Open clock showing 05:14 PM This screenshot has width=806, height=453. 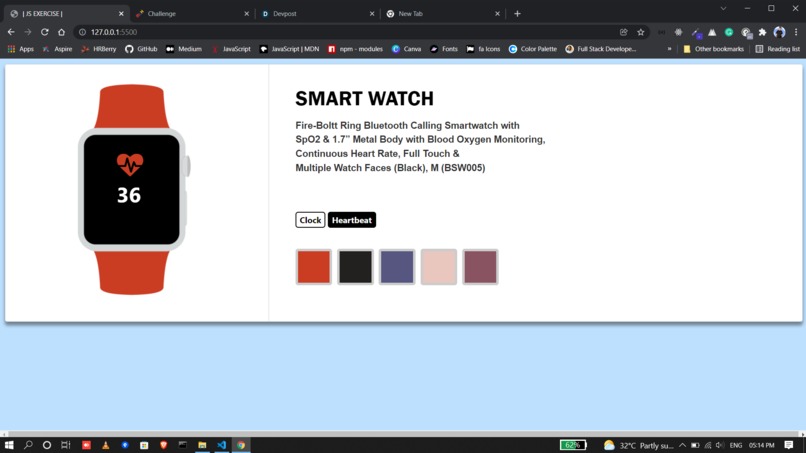click(x=761, y=445)
